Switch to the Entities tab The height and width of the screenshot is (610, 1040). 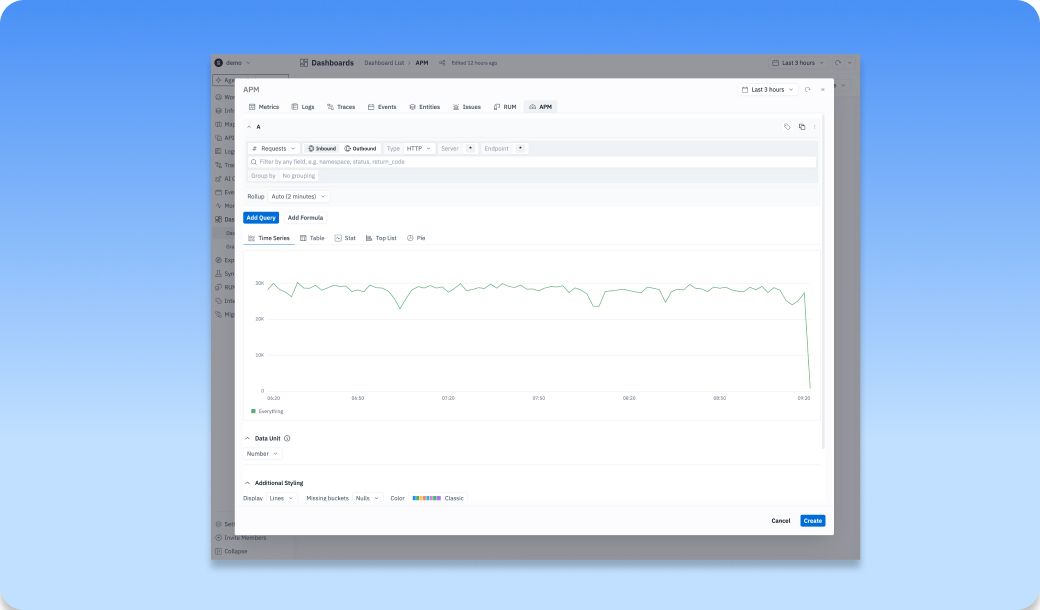click(x=424, y=107)
